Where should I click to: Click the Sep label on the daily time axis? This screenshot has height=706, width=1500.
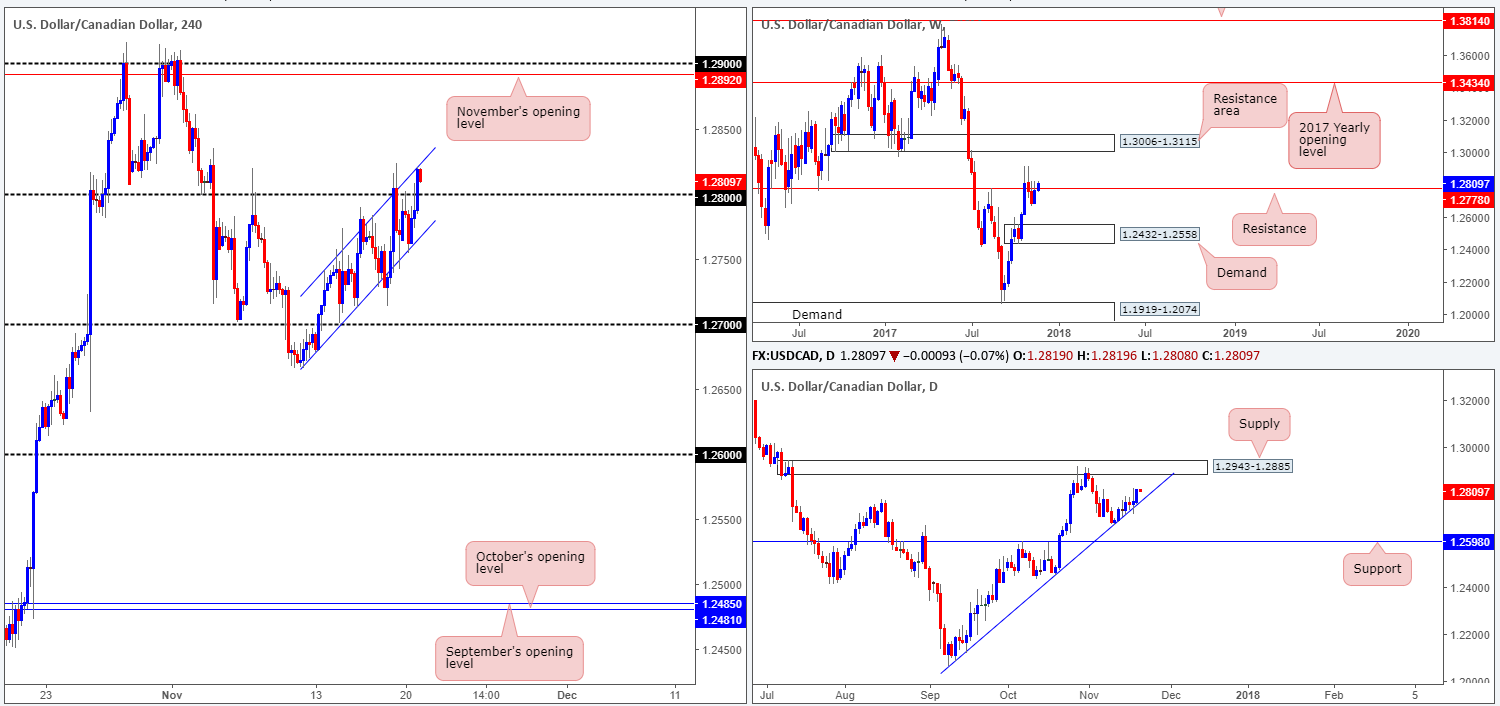point(930,694)
